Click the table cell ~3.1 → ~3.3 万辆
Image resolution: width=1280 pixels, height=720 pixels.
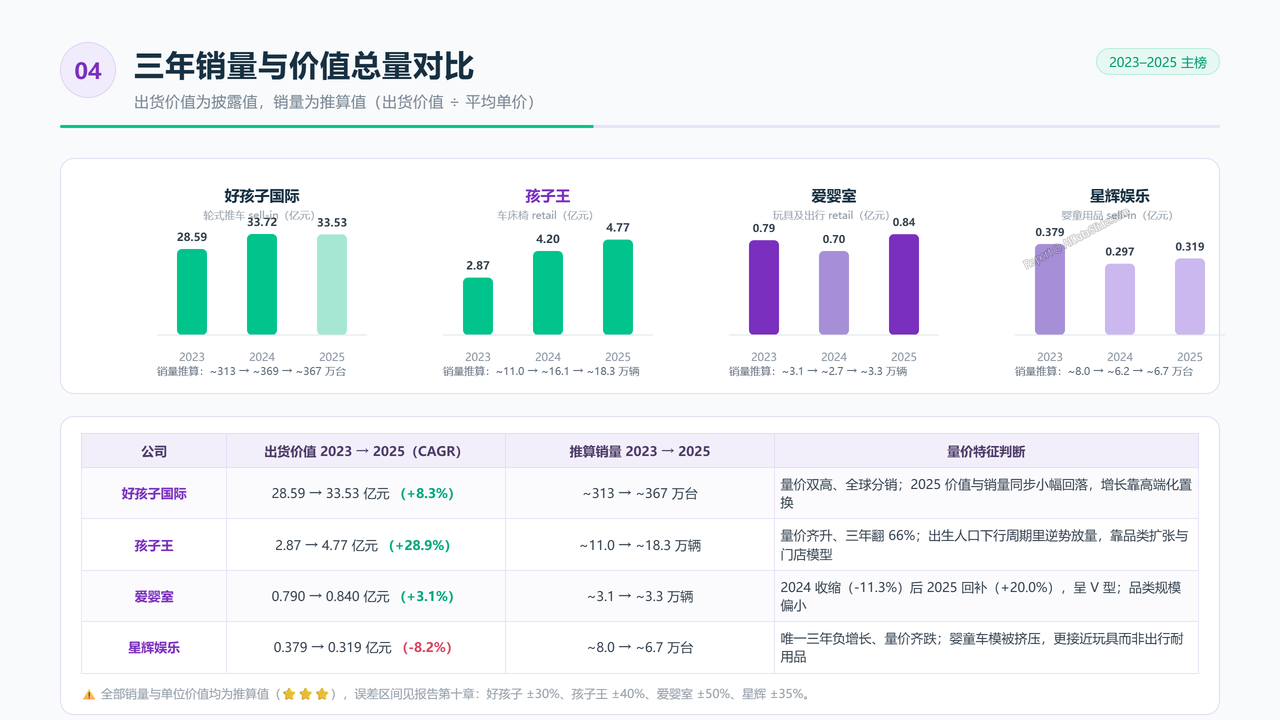coord(640,596)
